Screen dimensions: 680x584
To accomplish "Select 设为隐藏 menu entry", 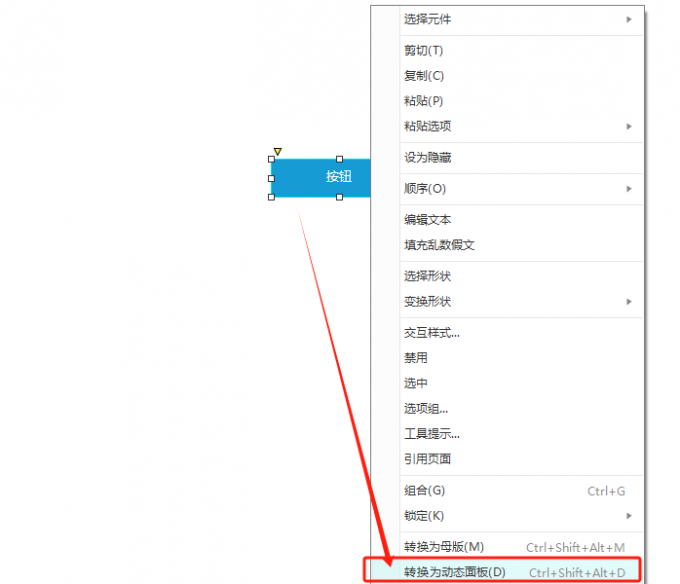I will tap(507, 158).
